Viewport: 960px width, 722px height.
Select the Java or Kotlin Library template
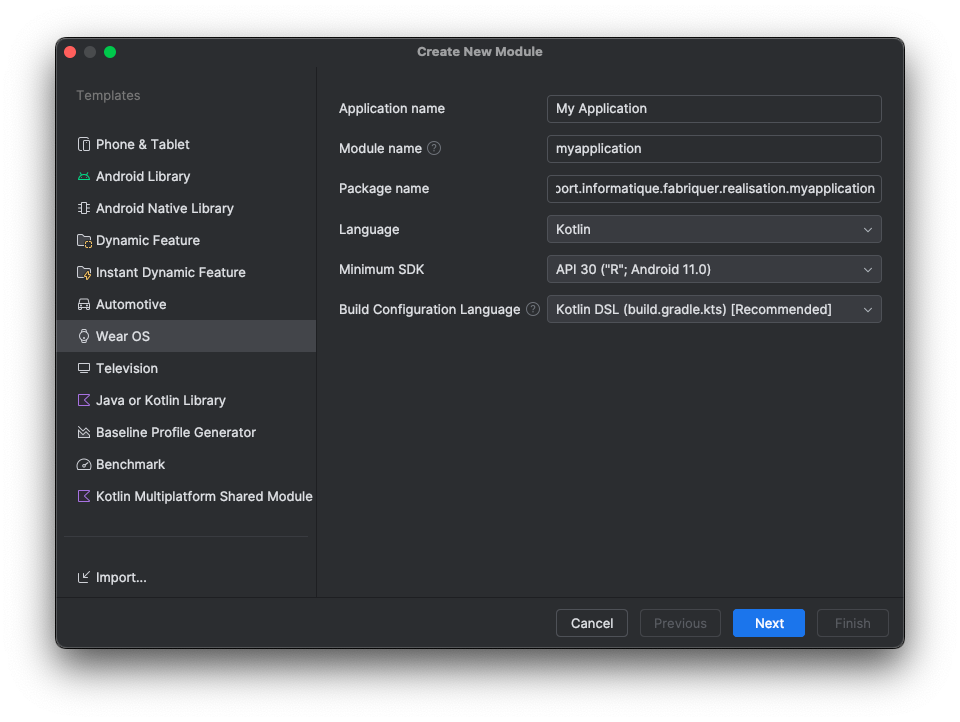160,400
